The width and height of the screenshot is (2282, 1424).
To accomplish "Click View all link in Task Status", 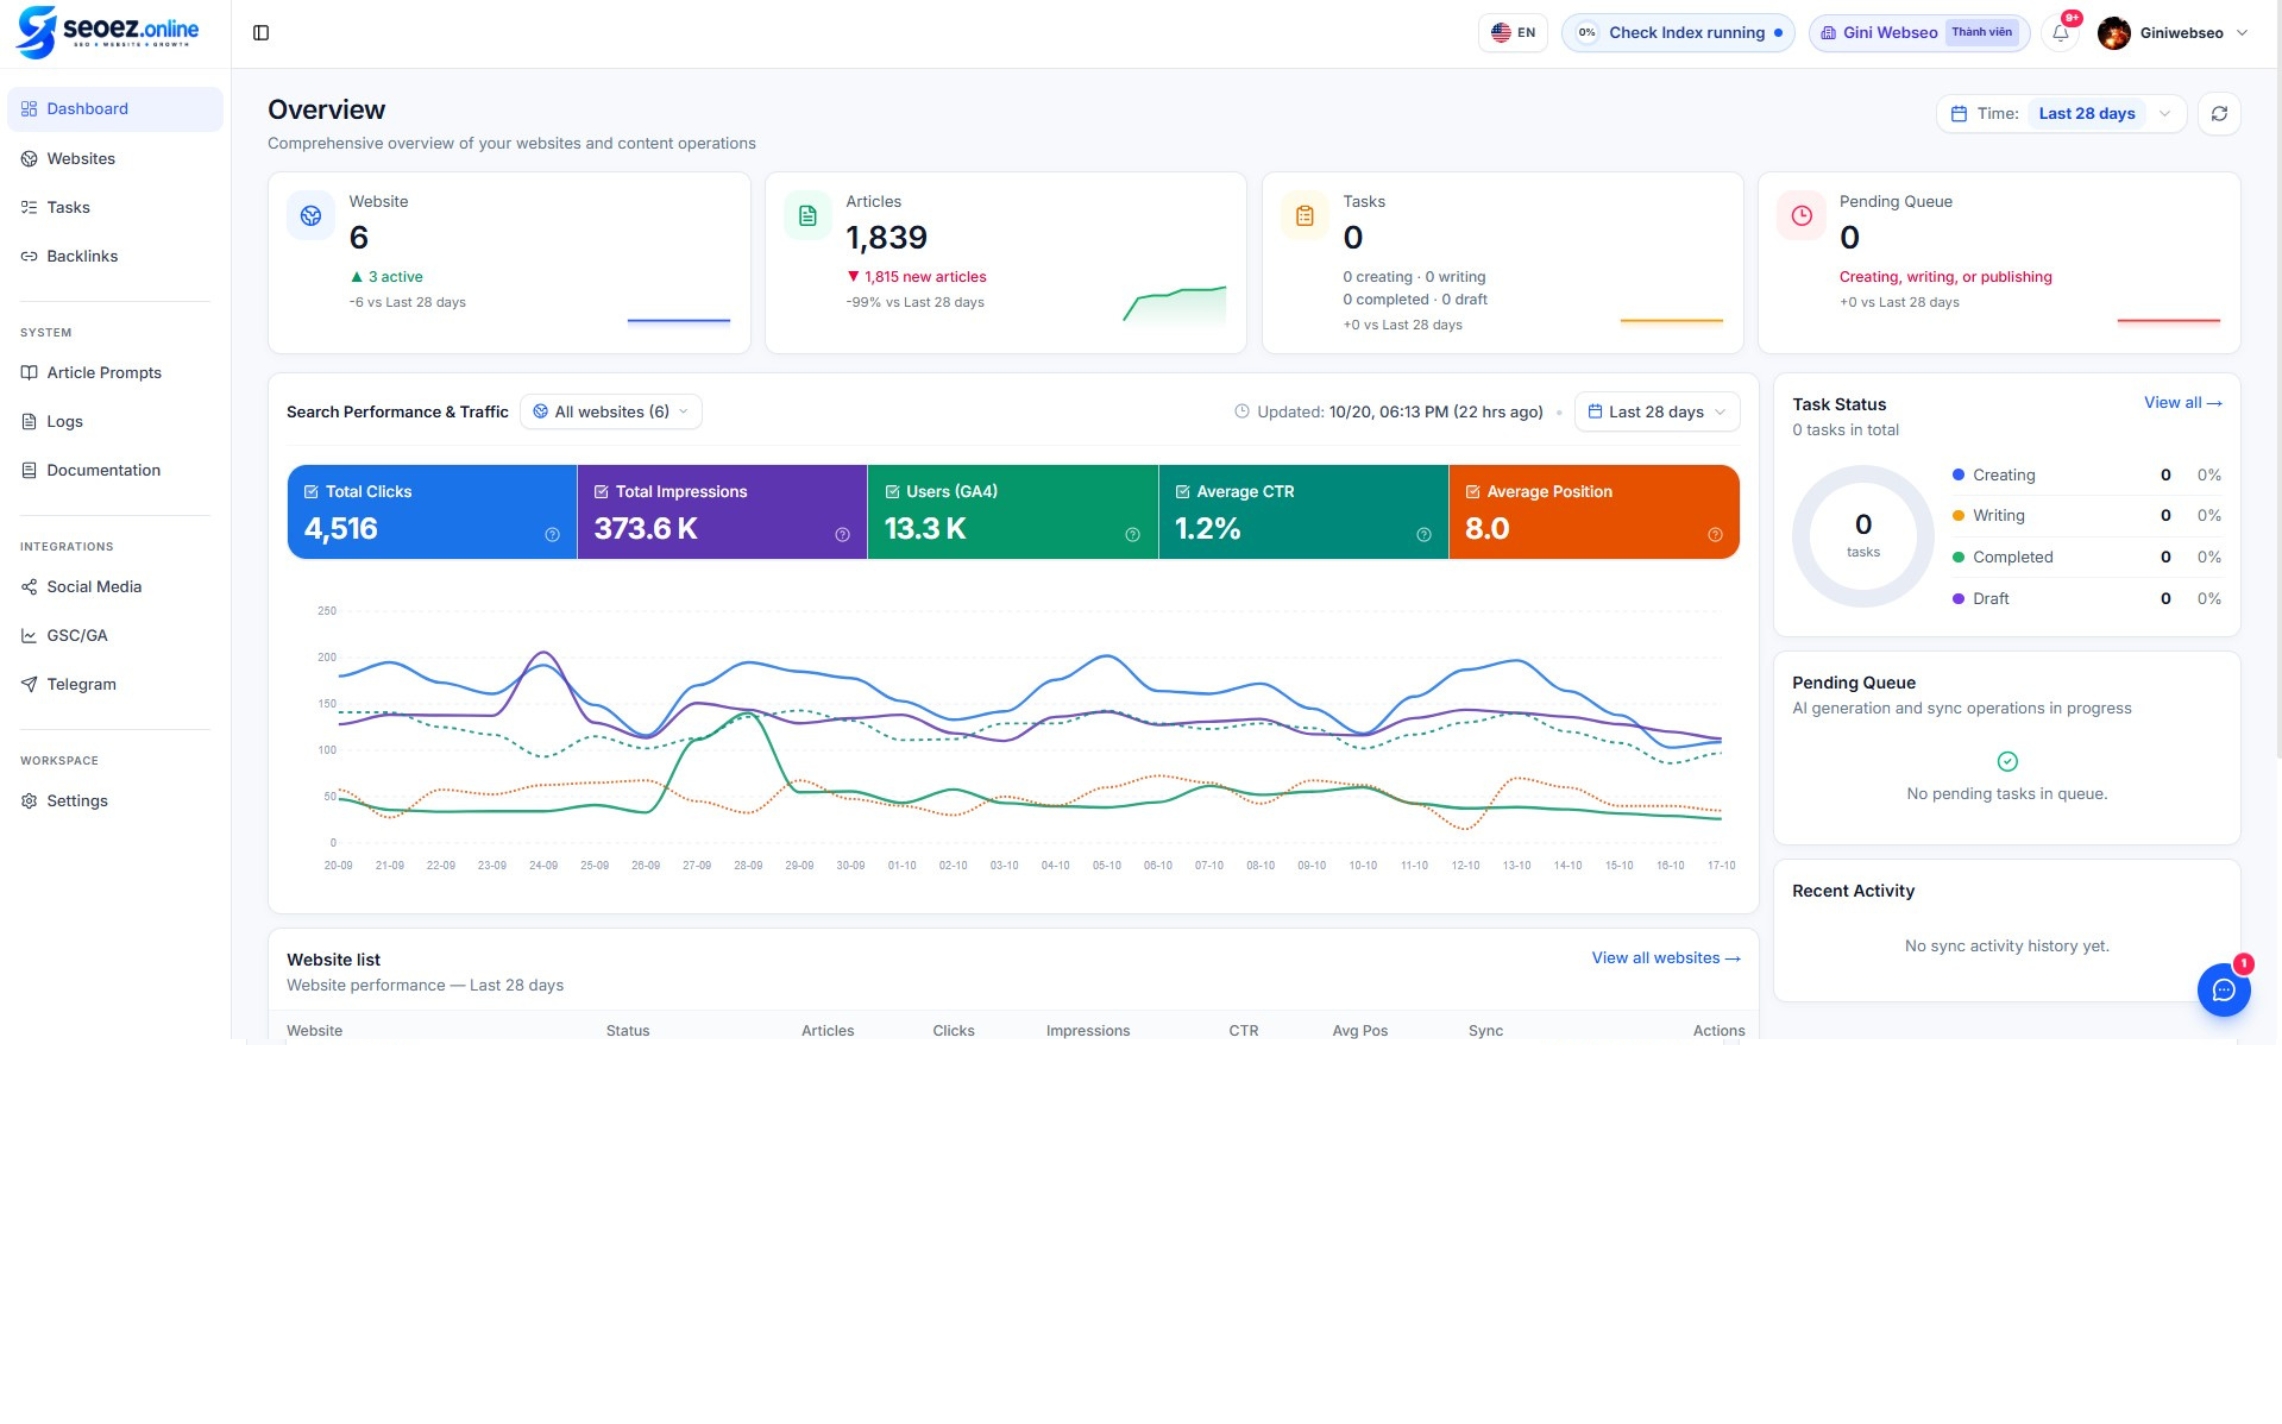I will tap(2182, 403).
